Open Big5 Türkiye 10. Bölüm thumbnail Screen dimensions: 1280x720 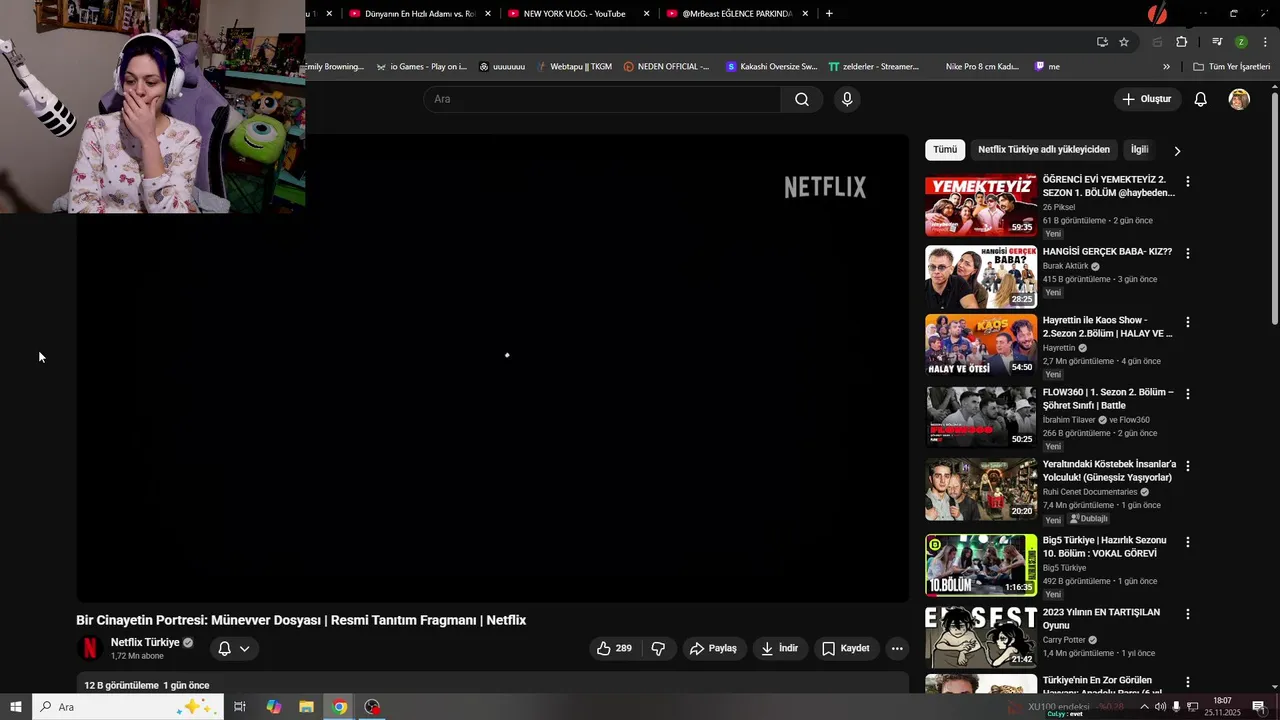point(981,565)
